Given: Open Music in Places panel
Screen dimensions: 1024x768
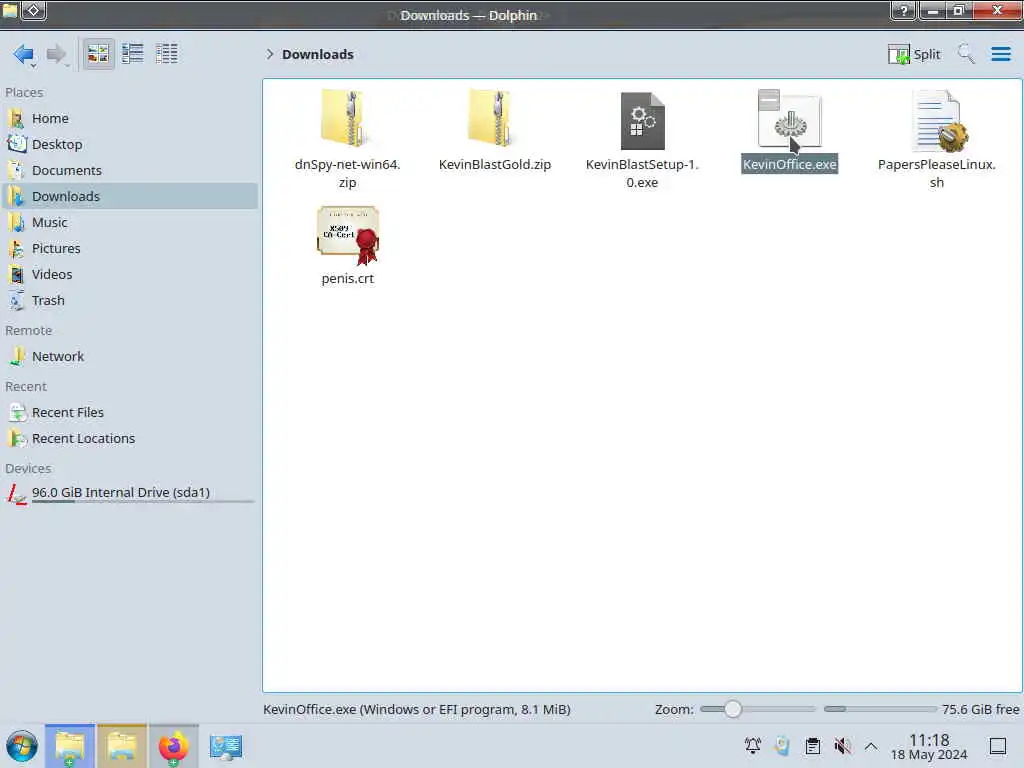Looking at the screenshot, I should pyautogui.click(x=129, y=223).
